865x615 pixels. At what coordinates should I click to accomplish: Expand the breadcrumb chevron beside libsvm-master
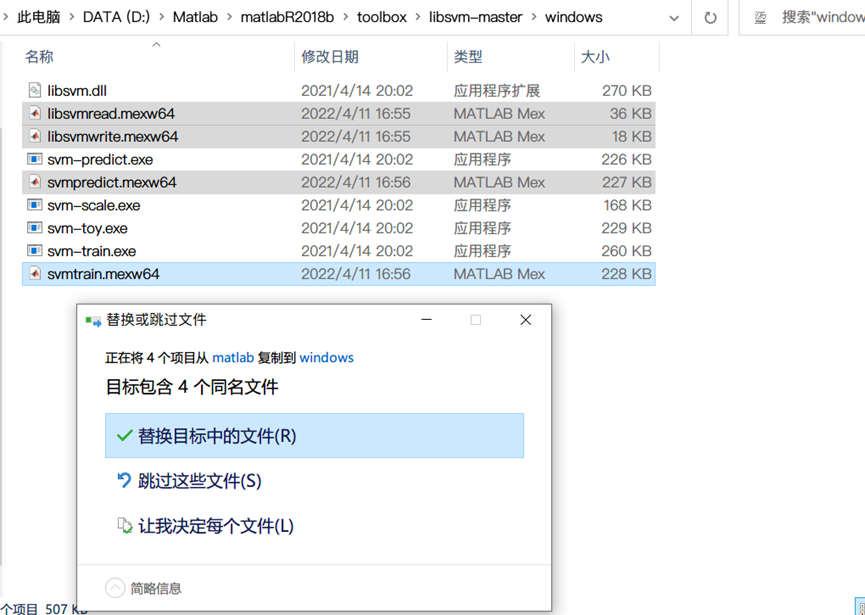[x=532, y=17]
